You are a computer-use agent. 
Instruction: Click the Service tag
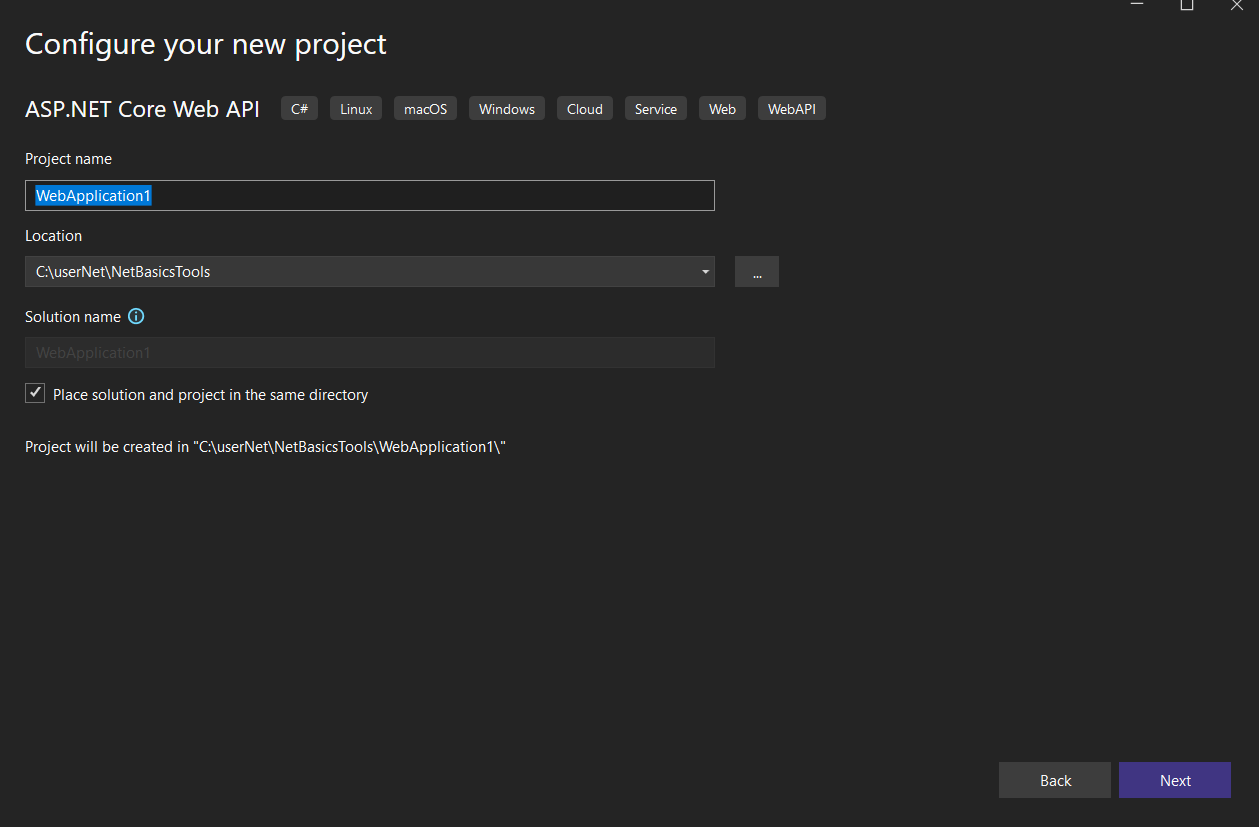click(x=656, y=109)
